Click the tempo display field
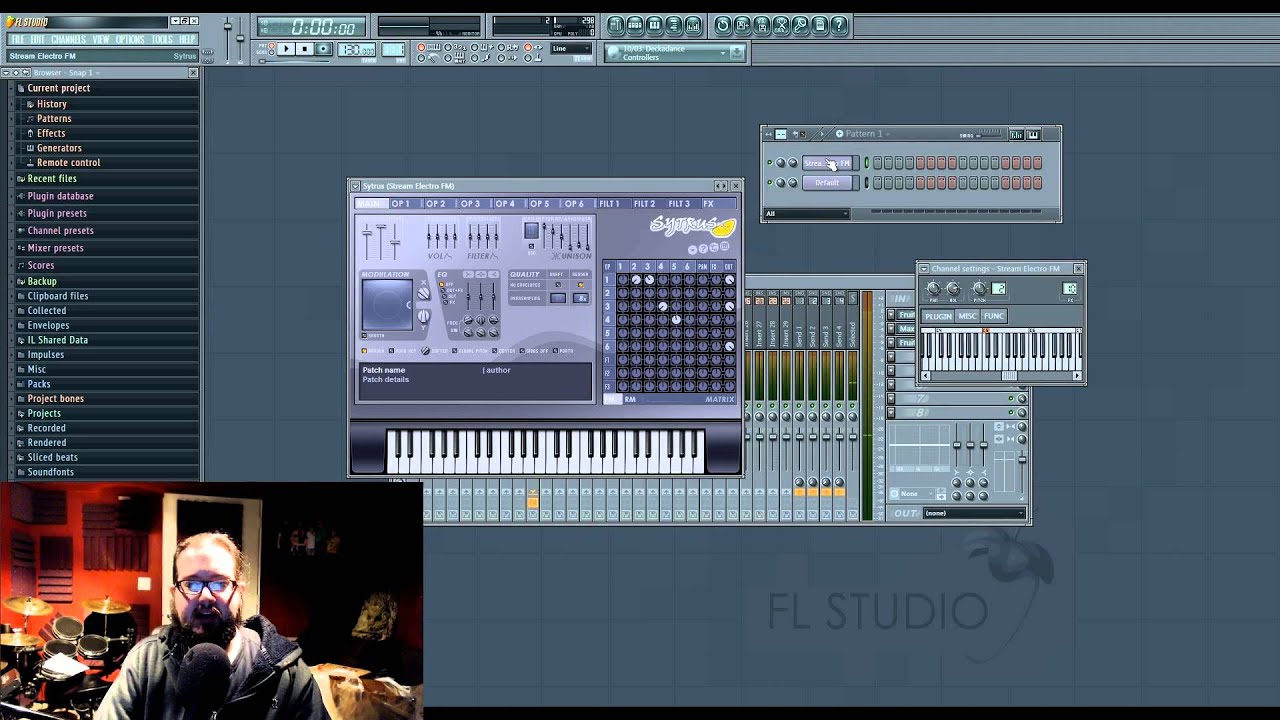Image resolution: width=1280 pixels, height=720 pixels. [x=357, y=50]
